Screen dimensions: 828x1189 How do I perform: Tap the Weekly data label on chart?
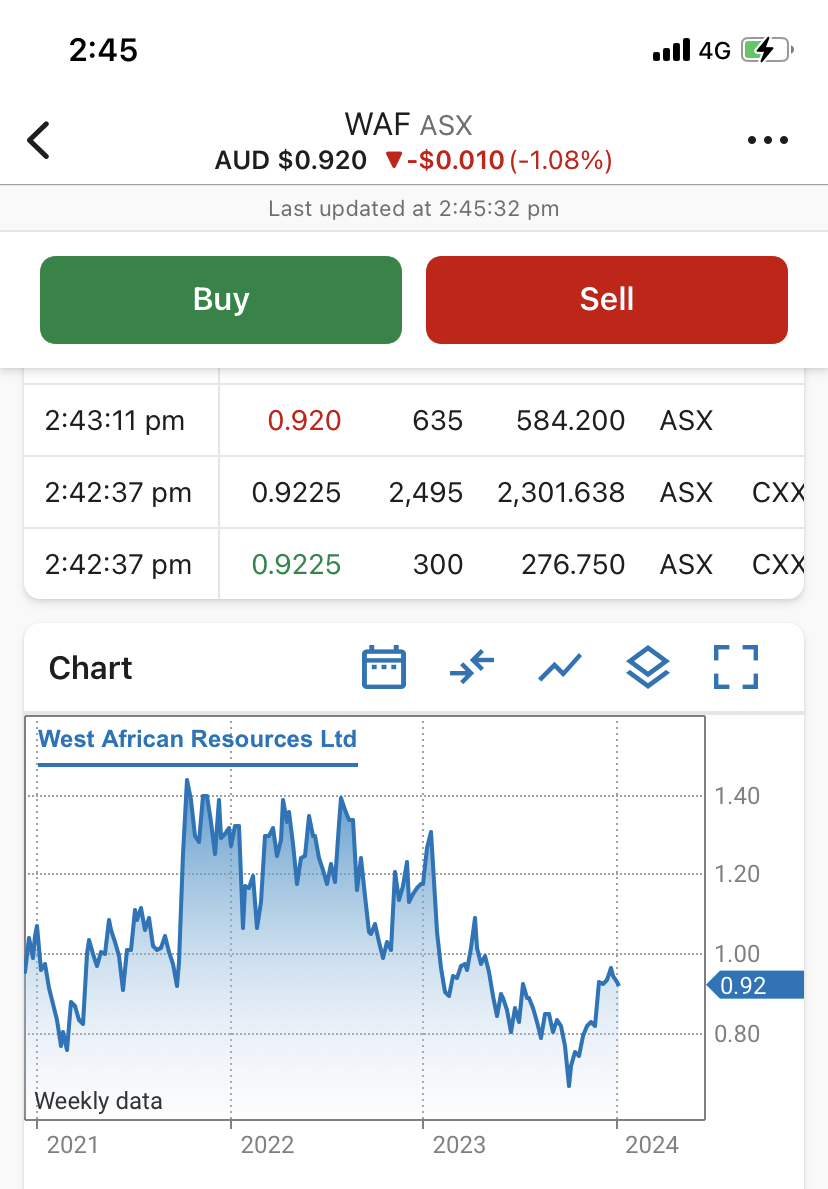[x=99, y=1100]
